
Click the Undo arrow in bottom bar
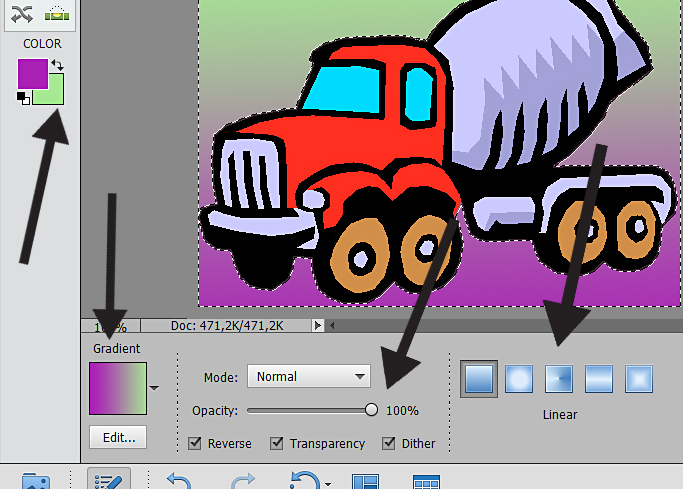point(178,482)
